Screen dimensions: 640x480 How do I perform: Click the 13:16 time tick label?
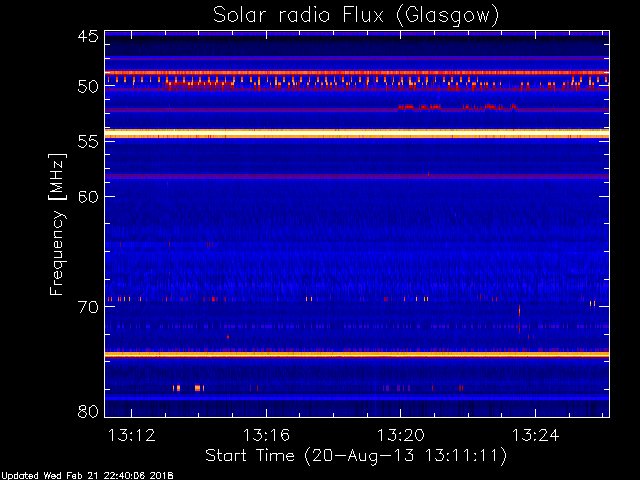pos(266,435)
